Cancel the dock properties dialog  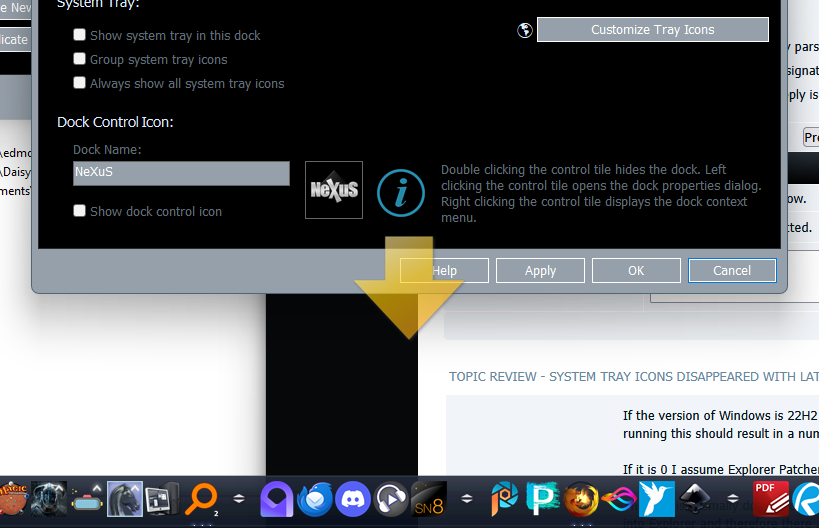(732, 270)
